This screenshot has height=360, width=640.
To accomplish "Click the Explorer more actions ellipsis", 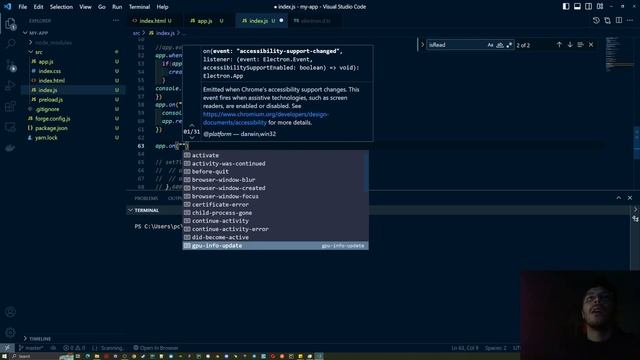I will click(116, 20).
